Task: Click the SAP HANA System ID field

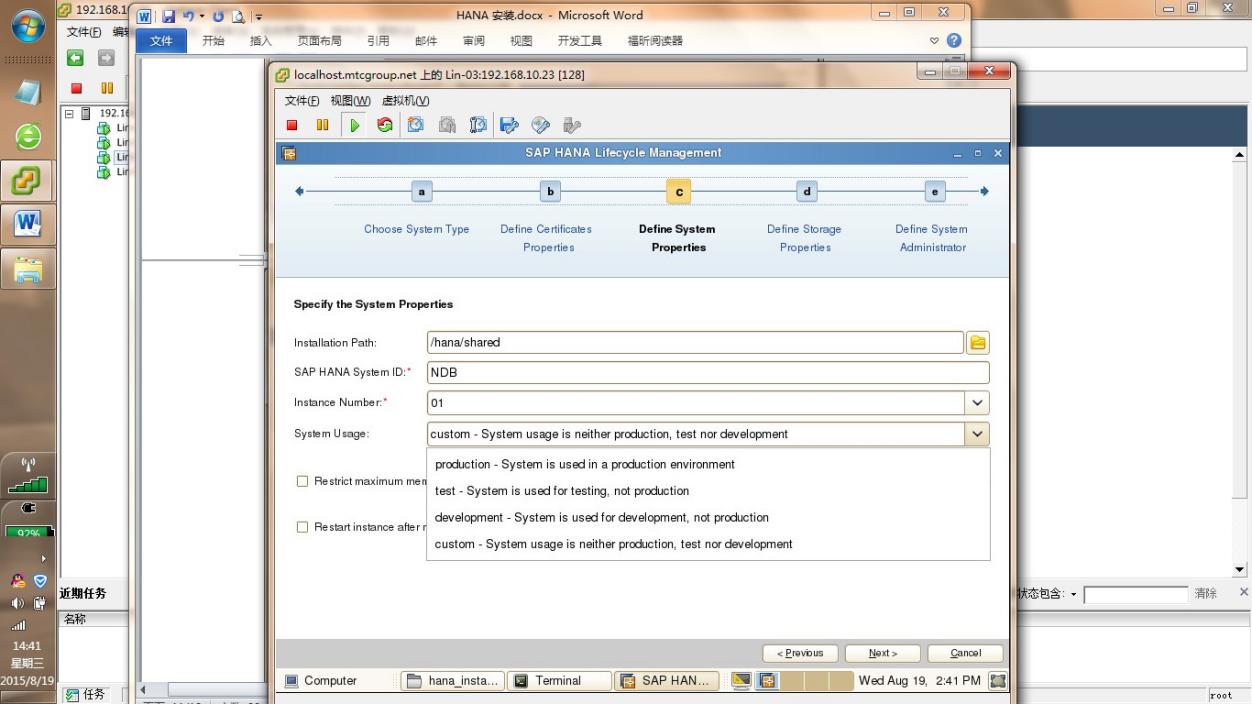Action: 708,373
